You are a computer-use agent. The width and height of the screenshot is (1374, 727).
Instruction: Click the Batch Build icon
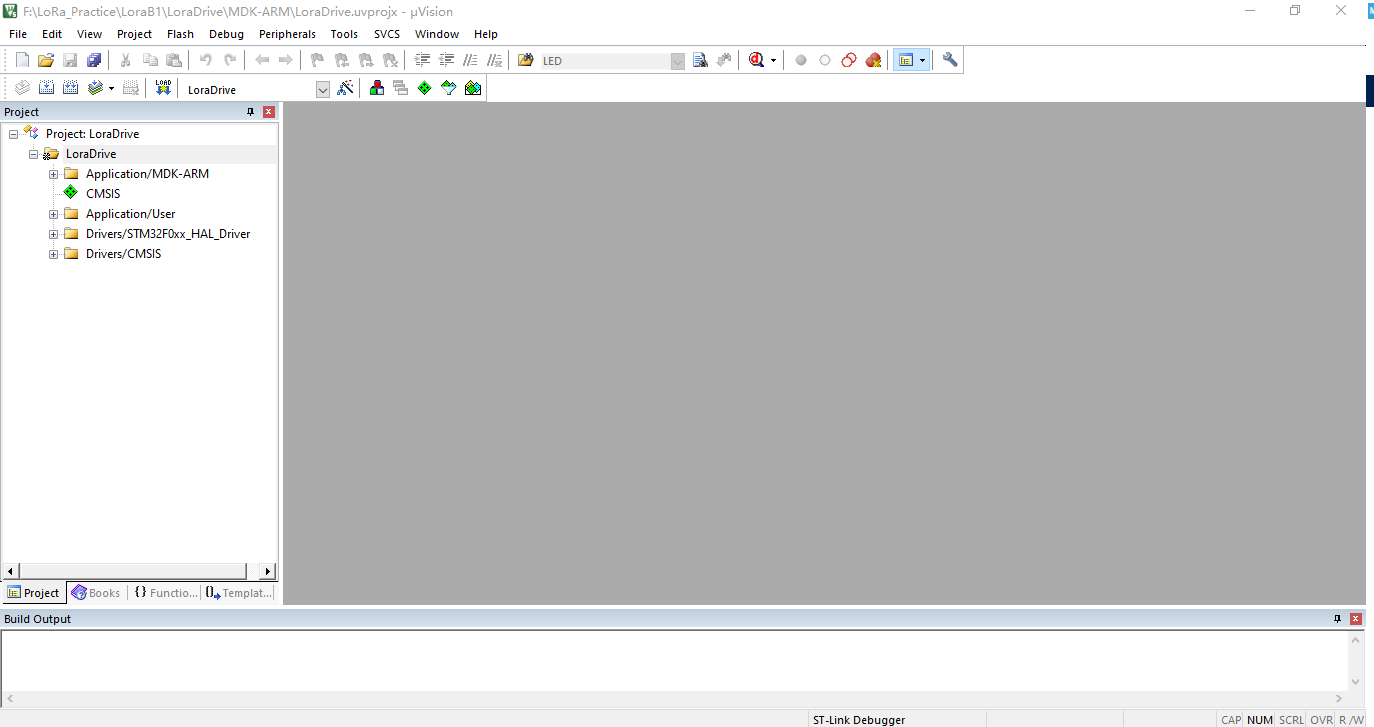click(95, 88)
